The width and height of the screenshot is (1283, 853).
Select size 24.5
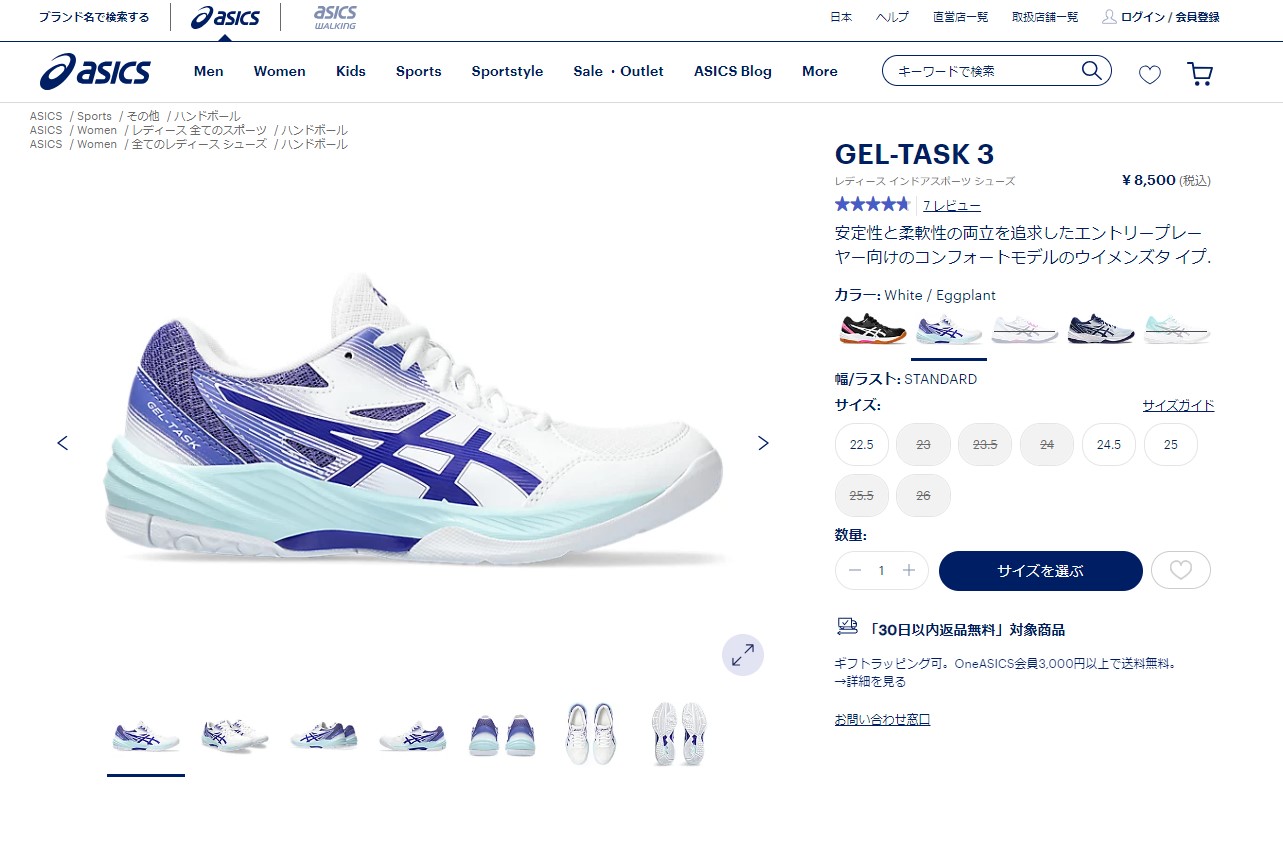point(1109,445)
